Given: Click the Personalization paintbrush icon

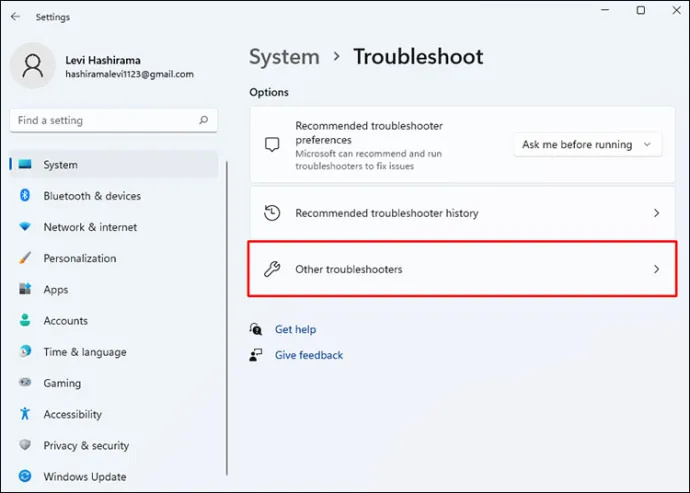Looking at the screenshot, I should point(25,258).
